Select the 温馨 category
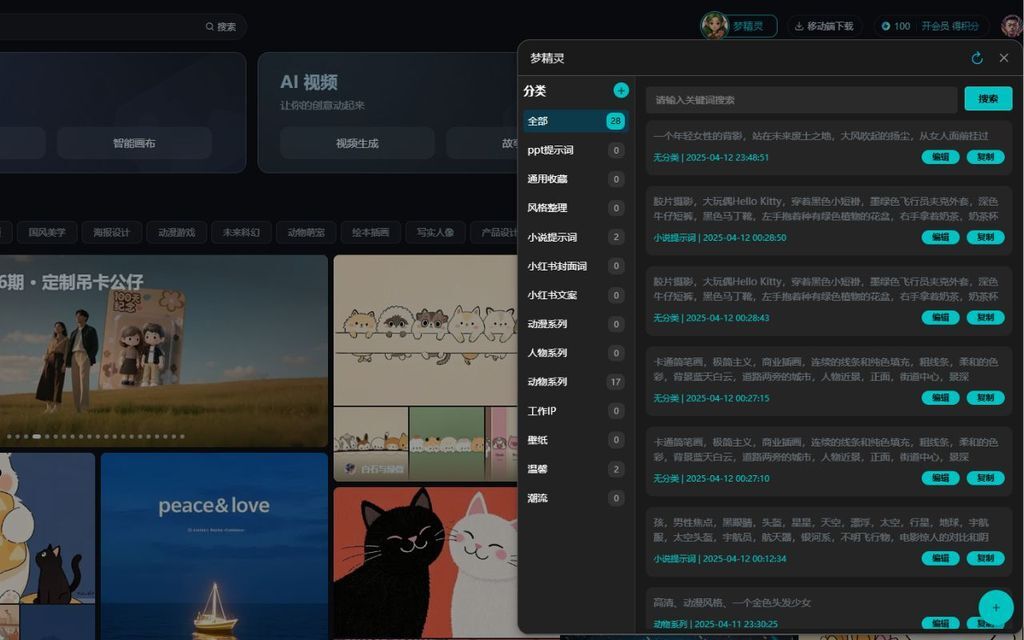1024x640 pixels. click(x=575, y=469)
